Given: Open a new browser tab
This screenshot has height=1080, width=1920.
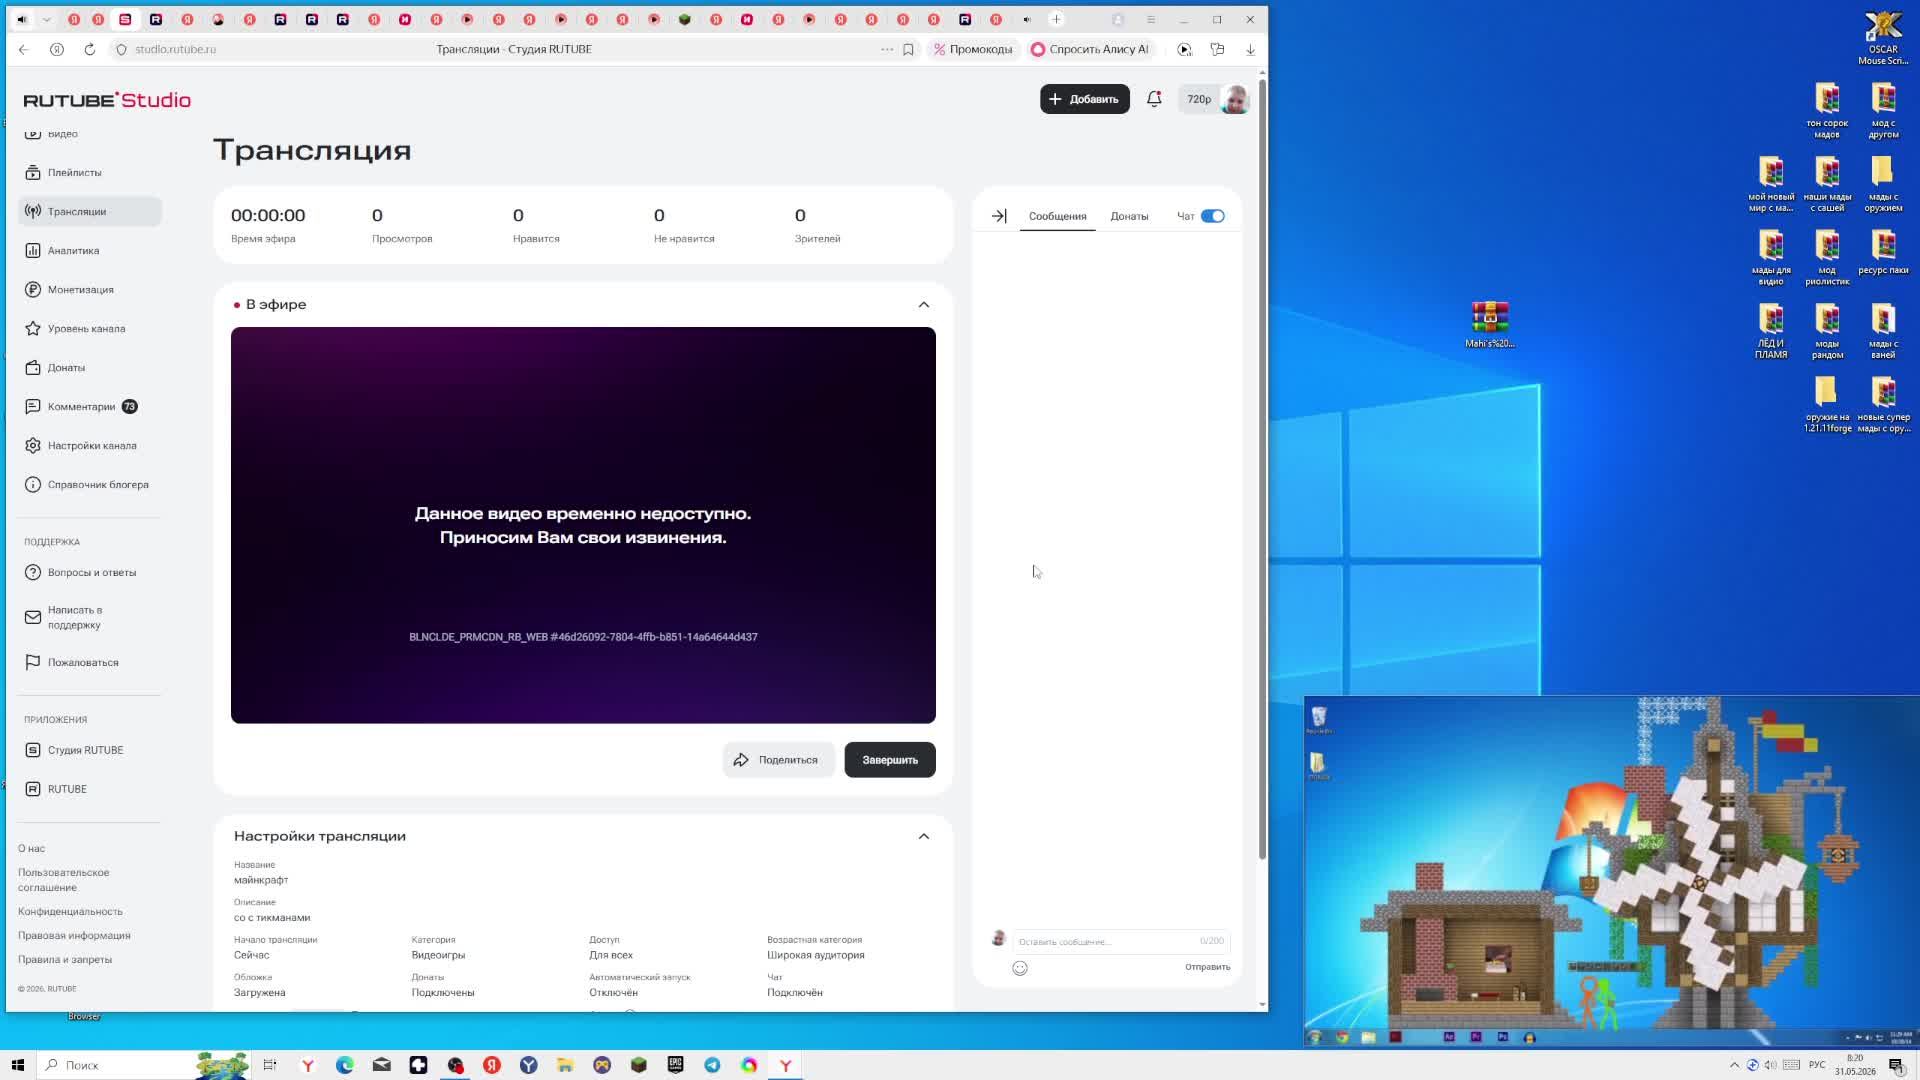Looking at the screenshot, I should tap(1056, 19).
